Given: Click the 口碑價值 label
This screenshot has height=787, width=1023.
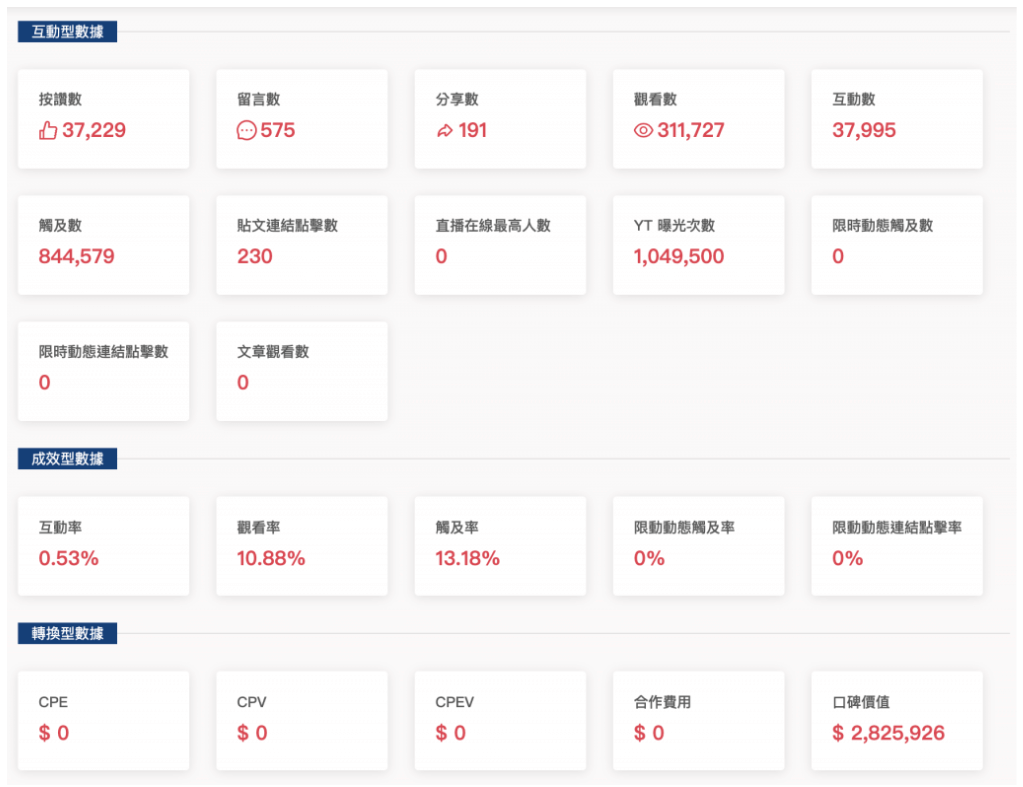Looking at the screenshot, I should (x=861, y=702).
